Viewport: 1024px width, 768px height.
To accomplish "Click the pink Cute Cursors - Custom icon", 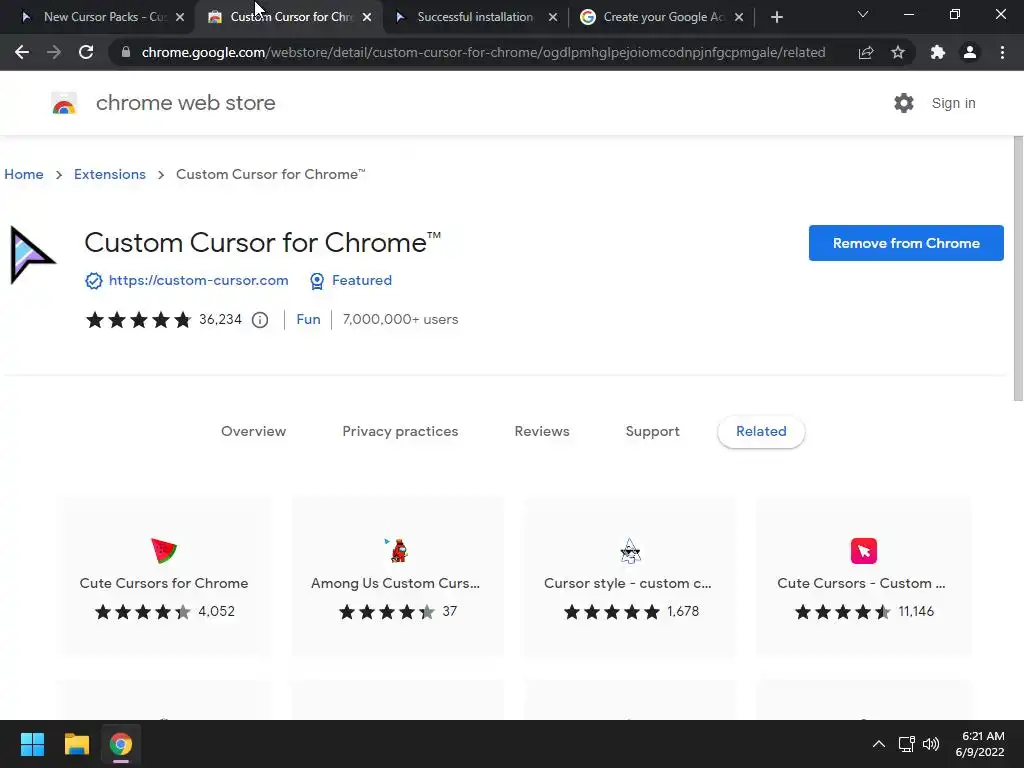I will pos(863,551).
